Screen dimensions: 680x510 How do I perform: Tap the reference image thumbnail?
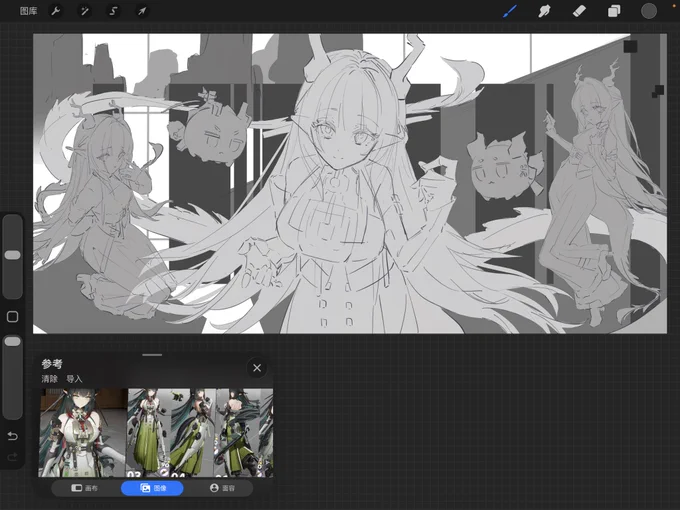[x=156, y=432]
